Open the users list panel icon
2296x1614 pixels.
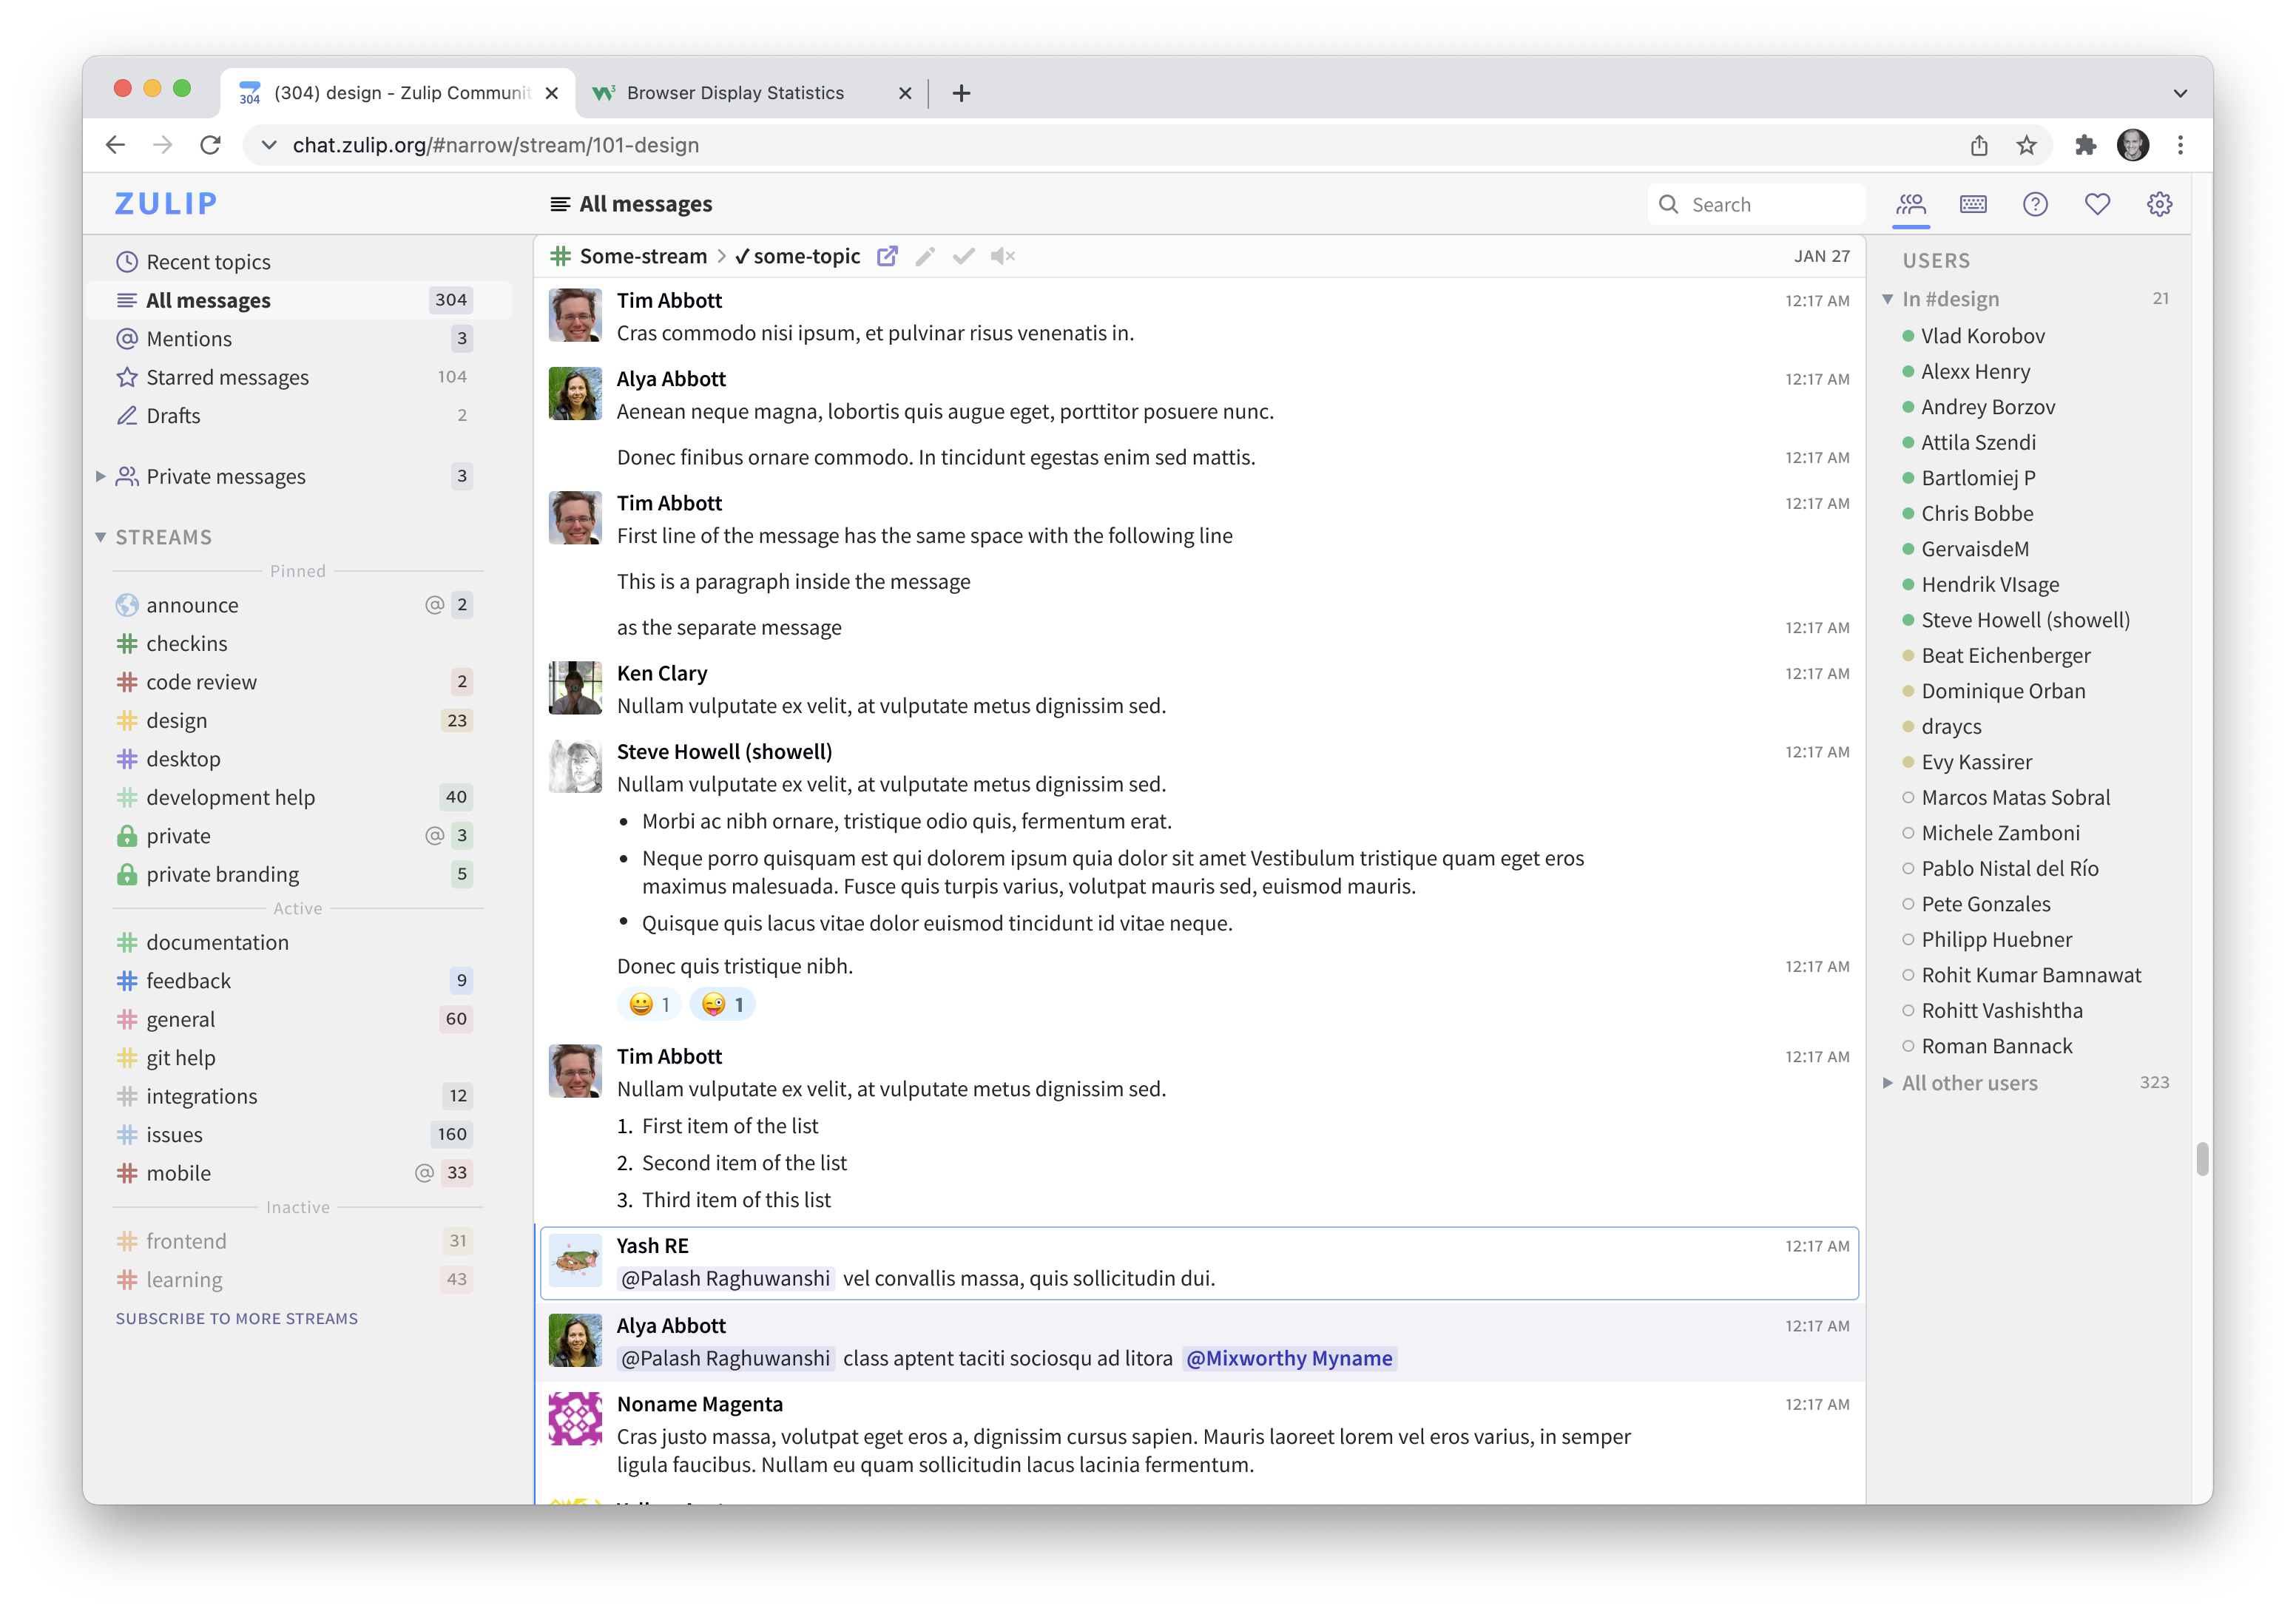click(1911, 203)
